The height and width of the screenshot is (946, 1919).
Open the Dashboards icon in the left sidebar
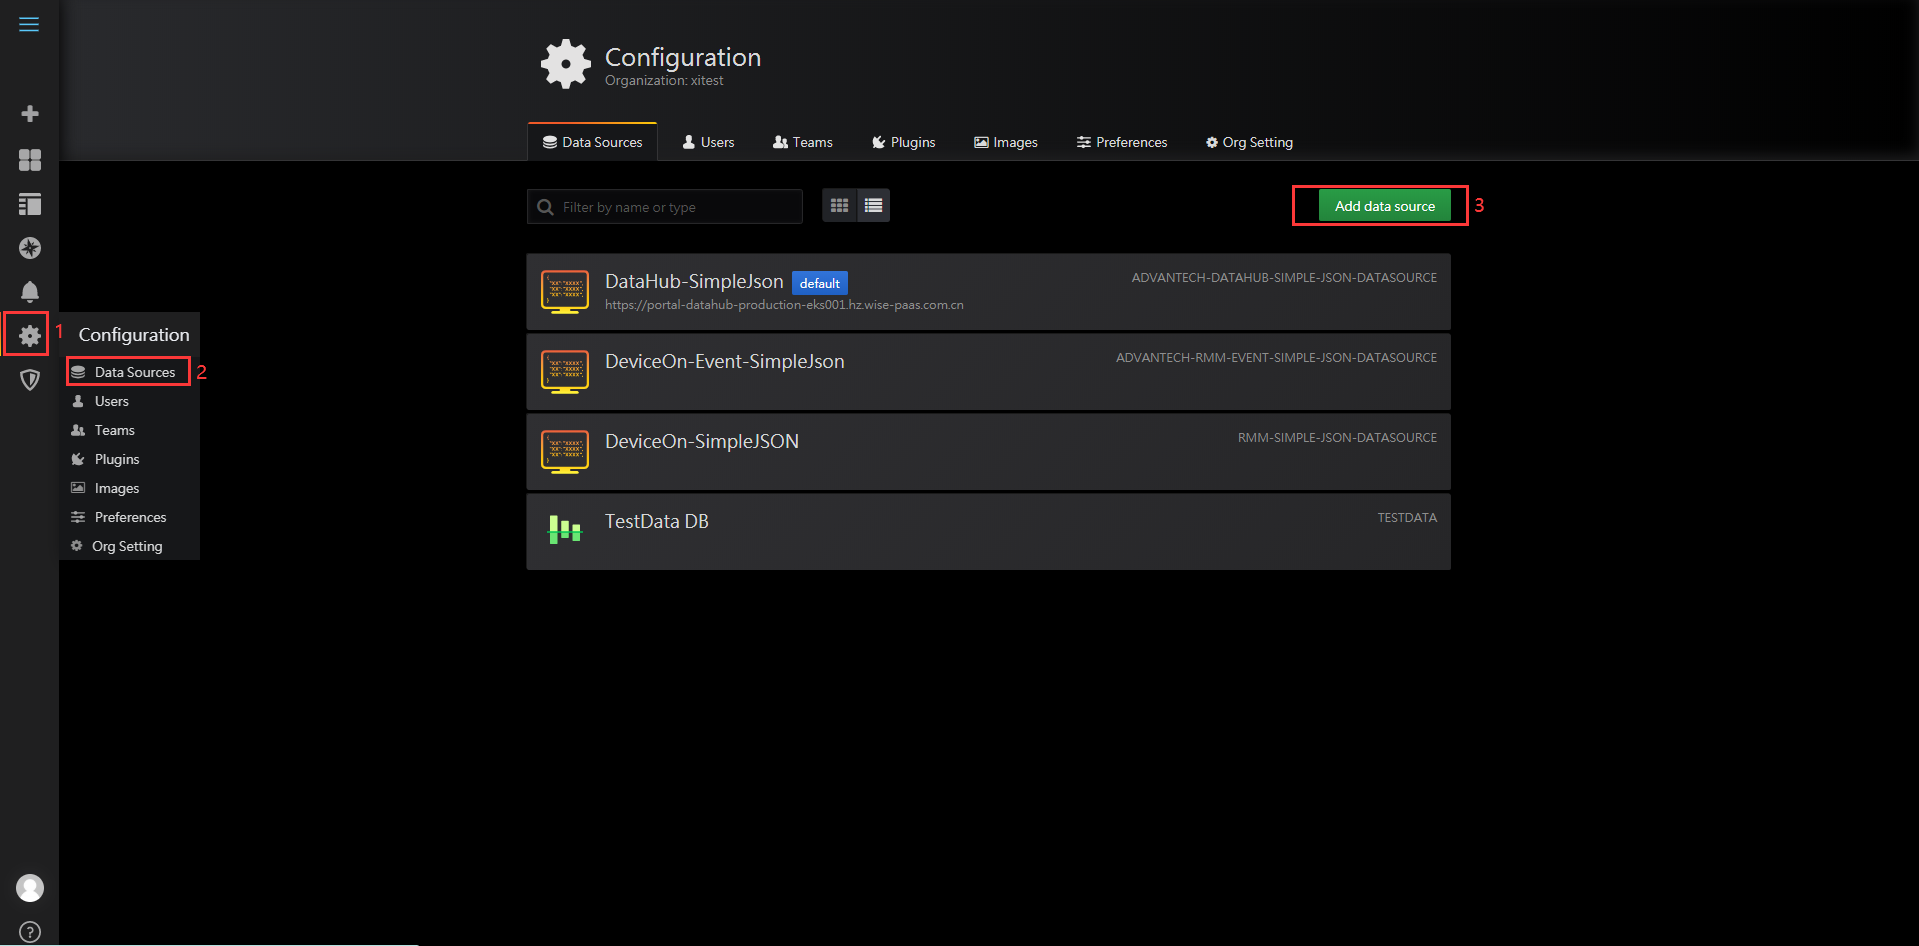pyautogui.click(x=29, y=160)
